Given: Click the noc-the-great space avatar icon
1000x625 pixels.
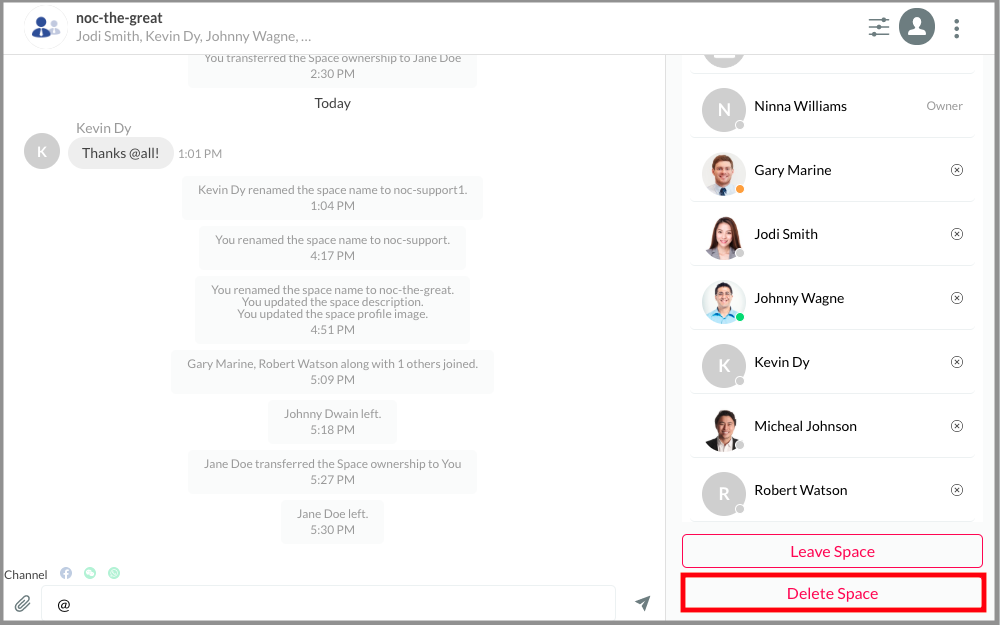Looking at the screenshot, I should (x=45, y=27).
